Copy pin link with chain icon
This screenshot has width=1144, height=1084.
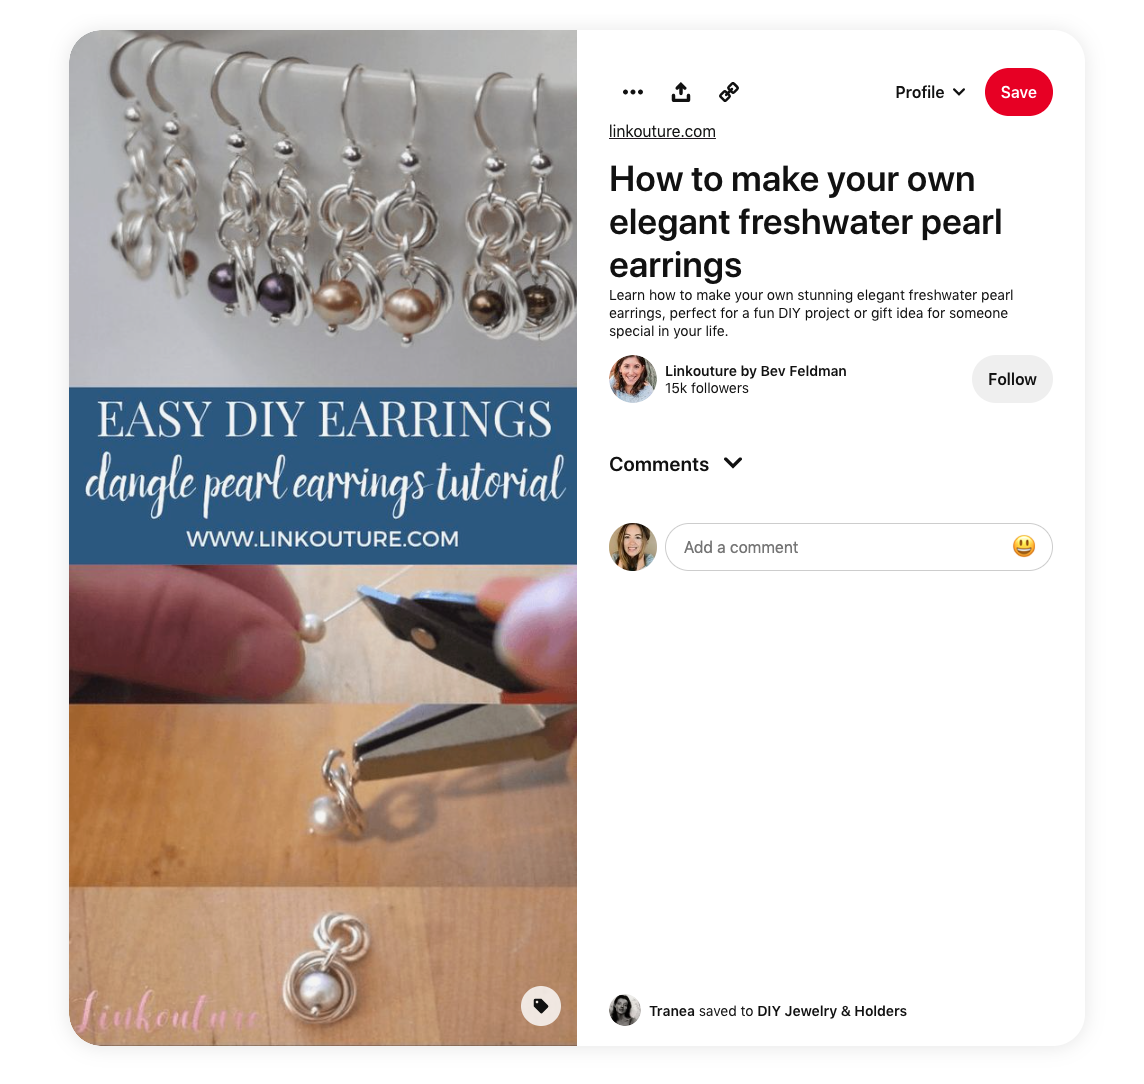click(x=729, y=92)
